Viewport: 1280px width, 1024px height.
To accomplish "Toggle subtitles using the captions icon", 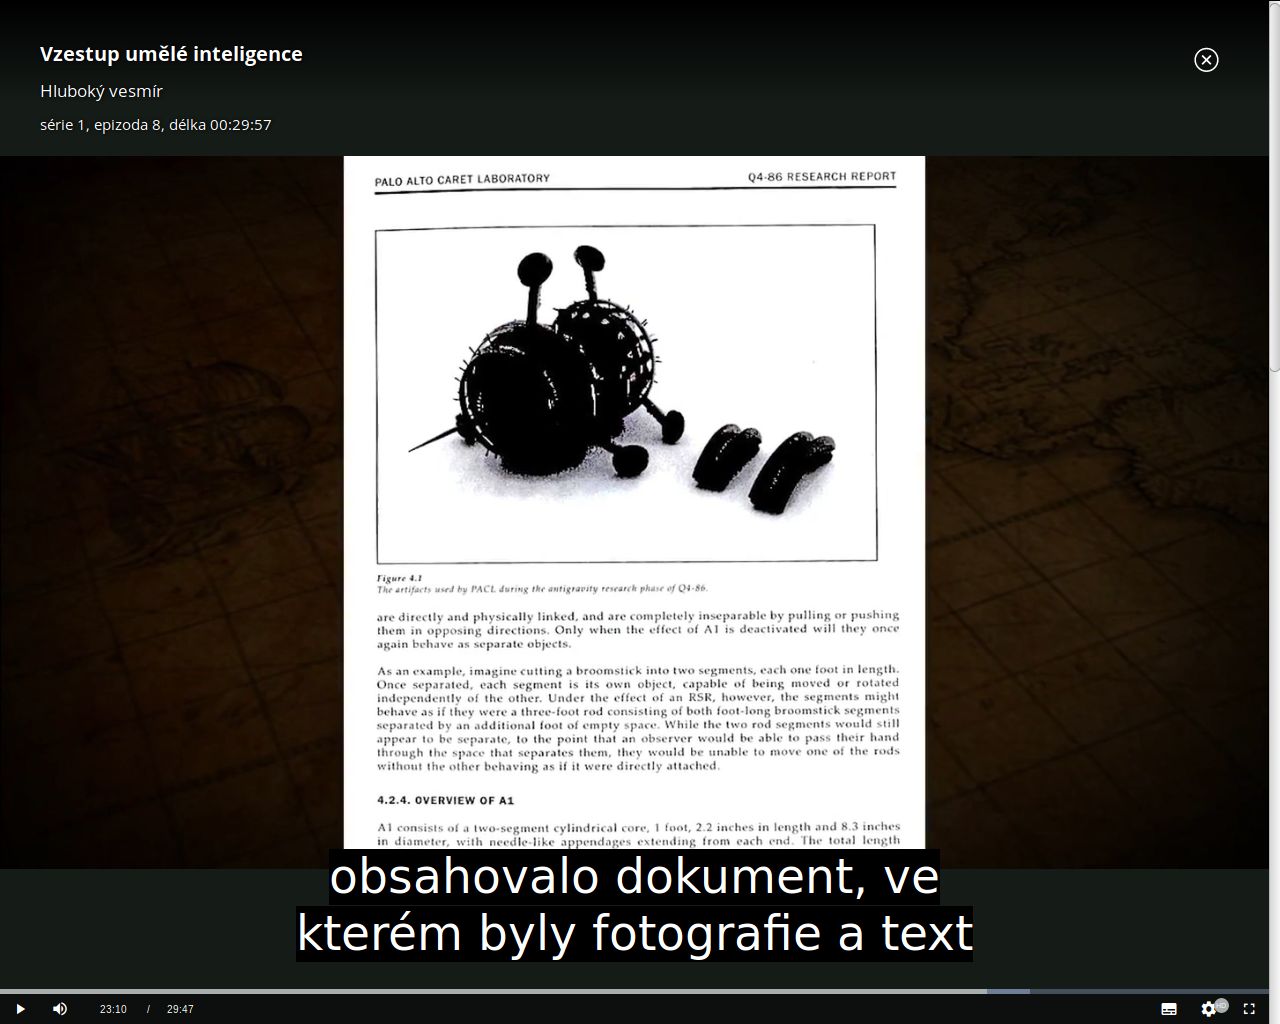I will [x=1169, y=1009].
